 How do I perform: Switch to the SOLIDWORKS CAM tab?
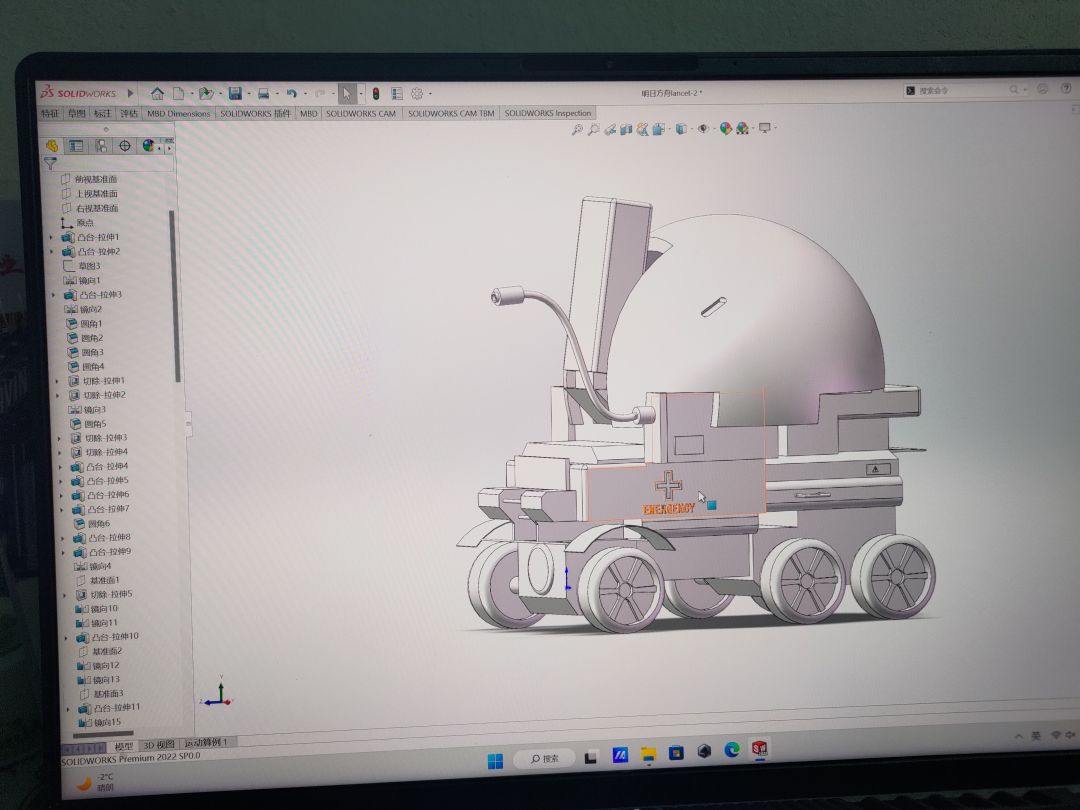360,113
